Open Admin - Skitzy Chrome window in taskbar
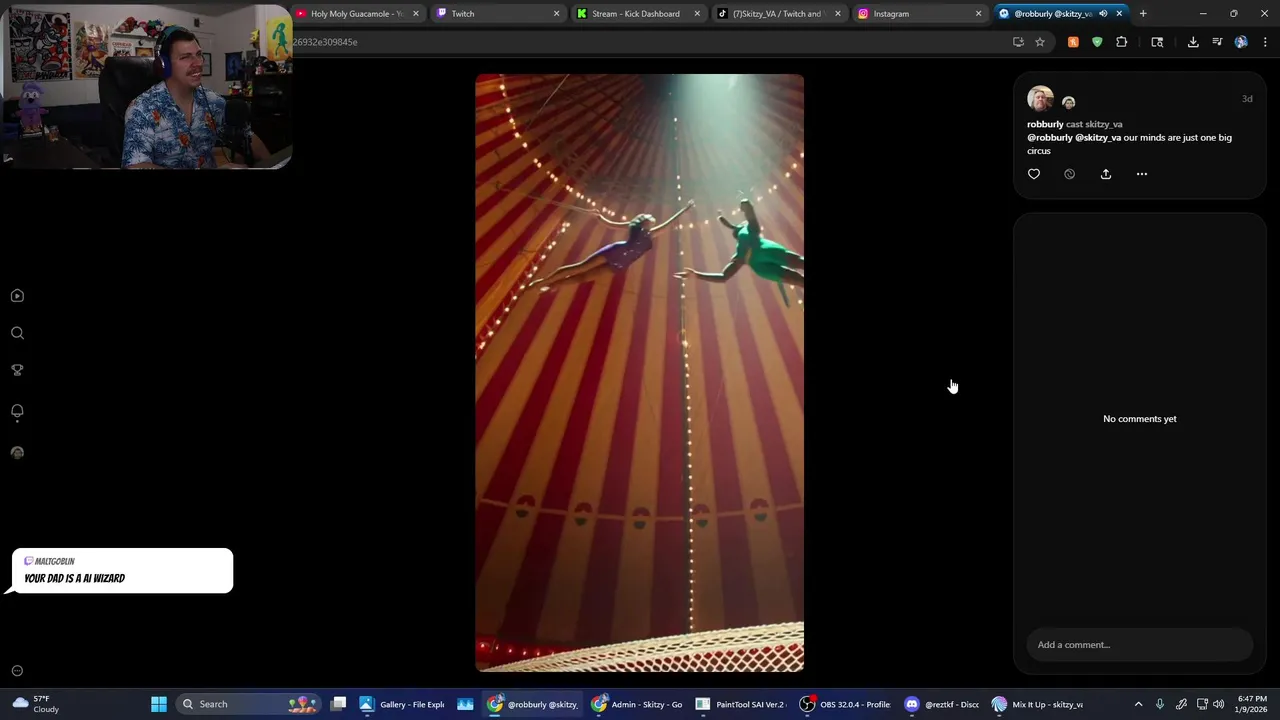This screenshot has width=1280, height=720. (x=637, y=704)
